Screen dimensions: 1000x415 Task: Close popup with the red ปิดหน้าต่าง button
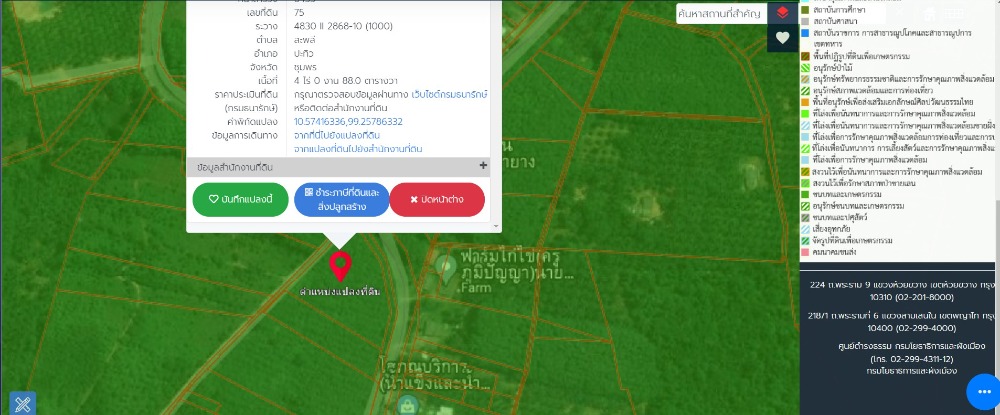pos(436,199)
